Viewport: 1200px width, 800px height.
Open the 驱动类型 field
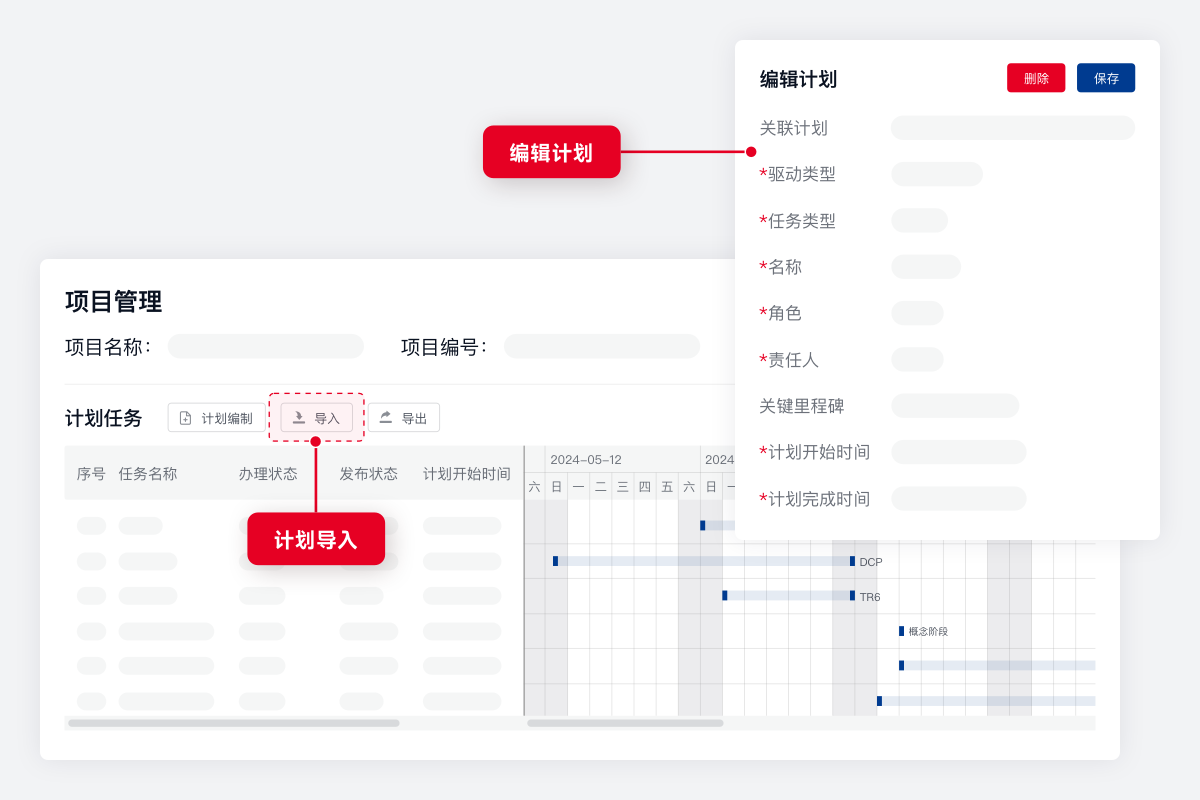[x=936, y=174]
